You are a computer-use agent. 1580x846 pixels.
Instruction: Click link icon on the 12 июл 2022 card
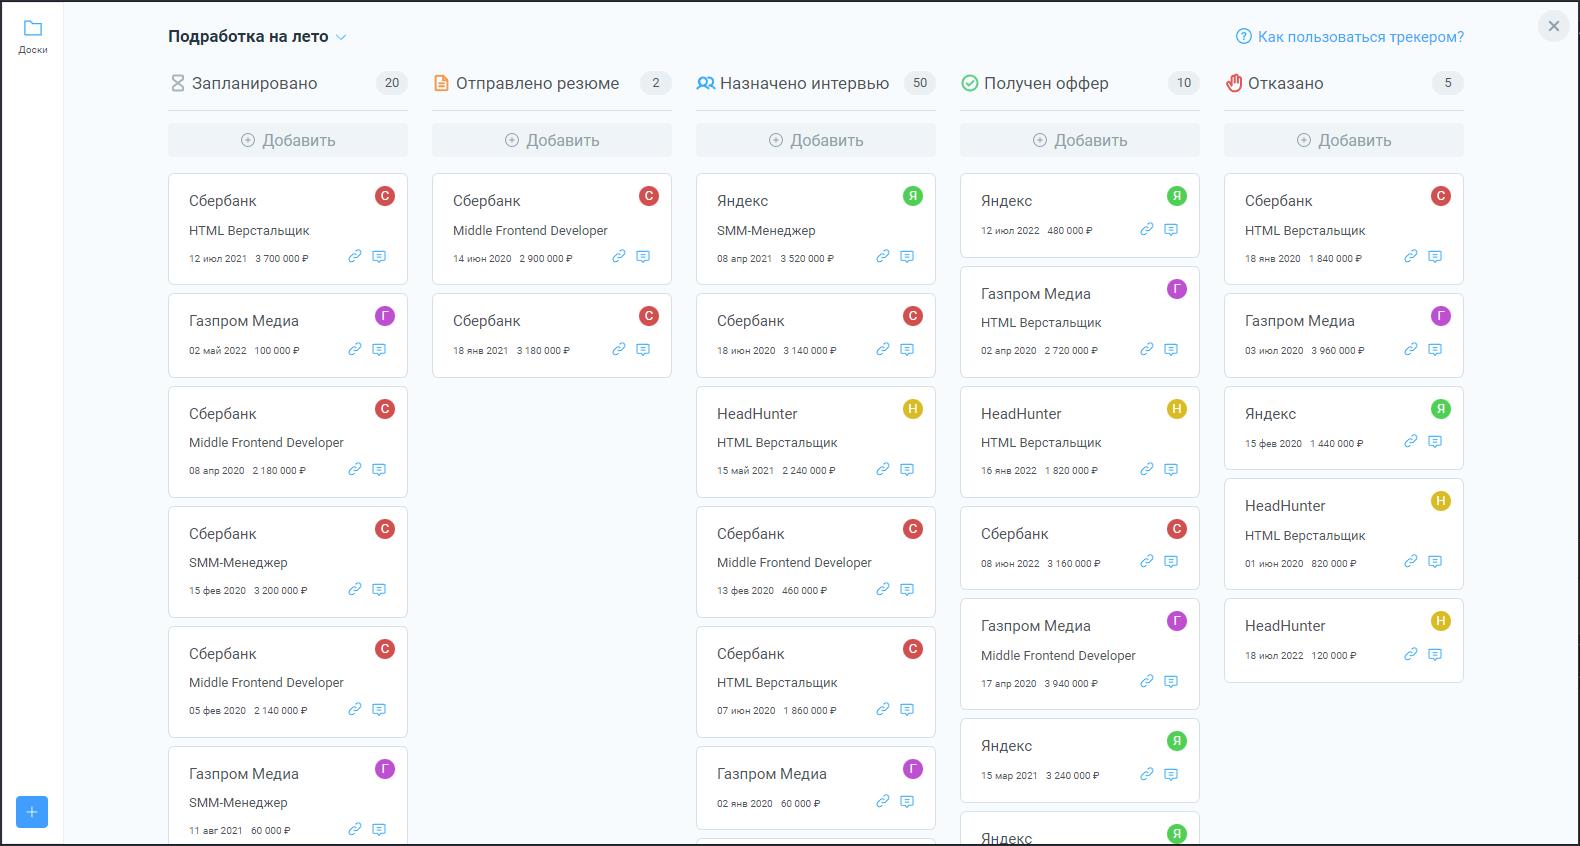pyautogui.click(x=1147, y=230)
